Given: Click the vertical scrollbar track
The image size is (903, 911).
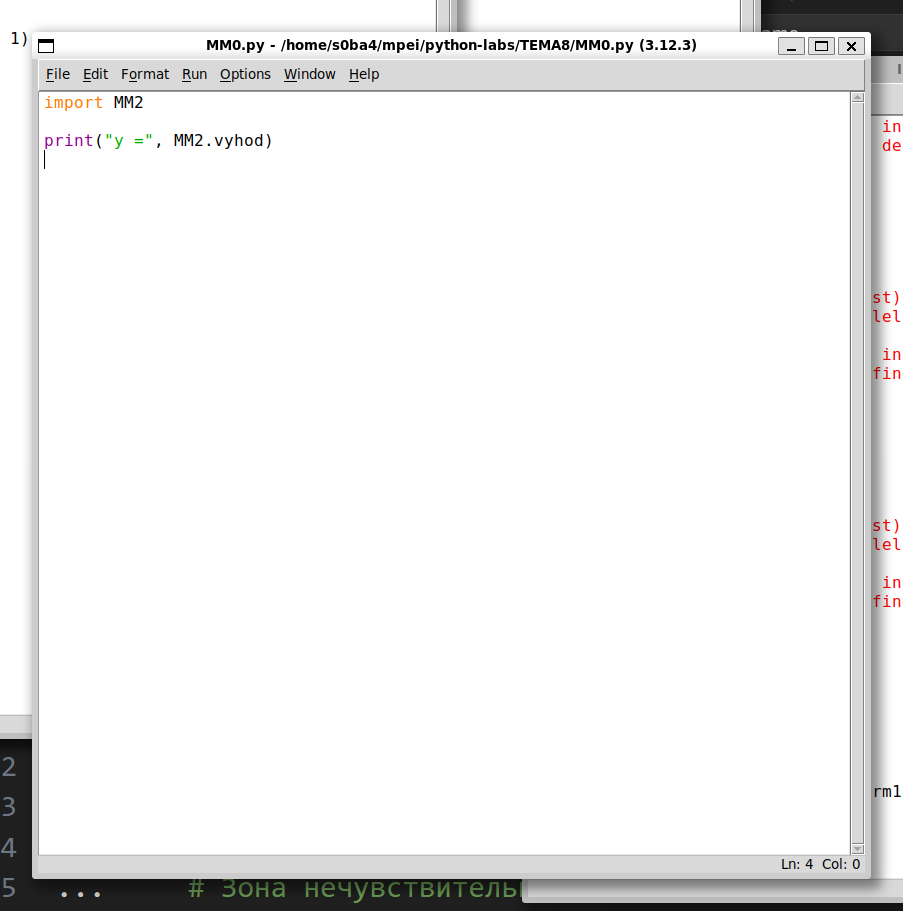Looking at the screenshot, I should pyautogui.click(x=857, y=470).
